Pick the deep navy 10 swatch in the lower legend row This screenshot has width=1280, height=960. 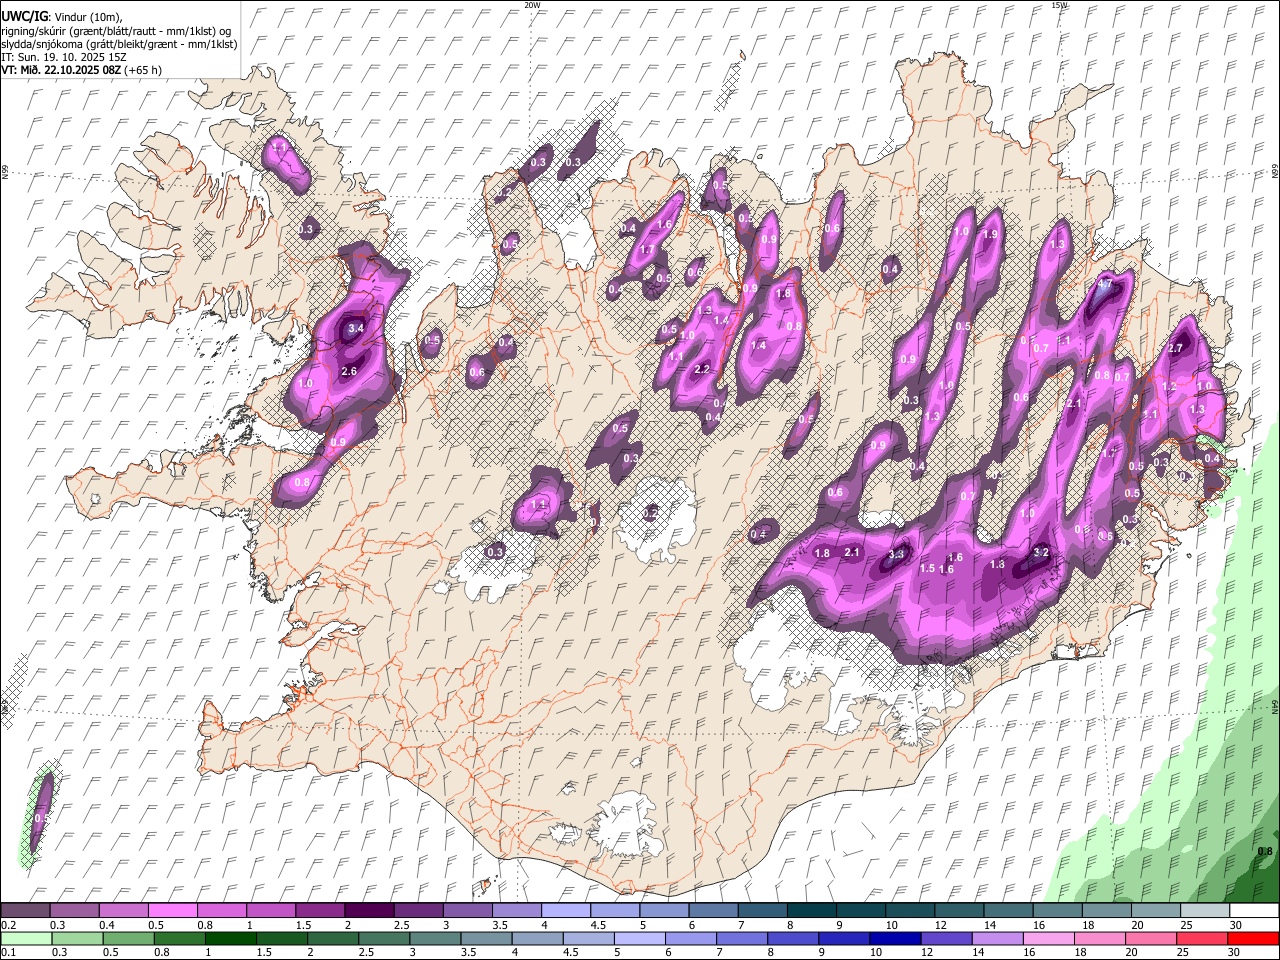point(895,938)
